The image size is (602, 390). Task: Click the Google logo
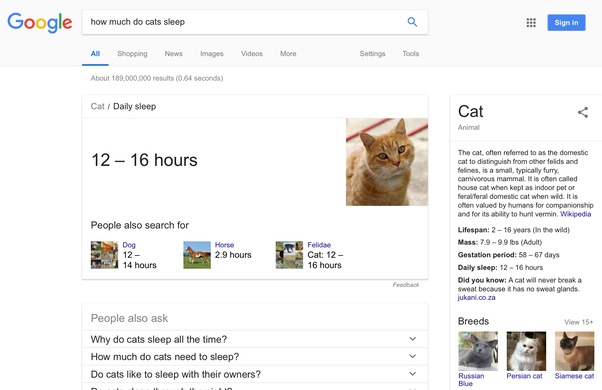[40, 23]
